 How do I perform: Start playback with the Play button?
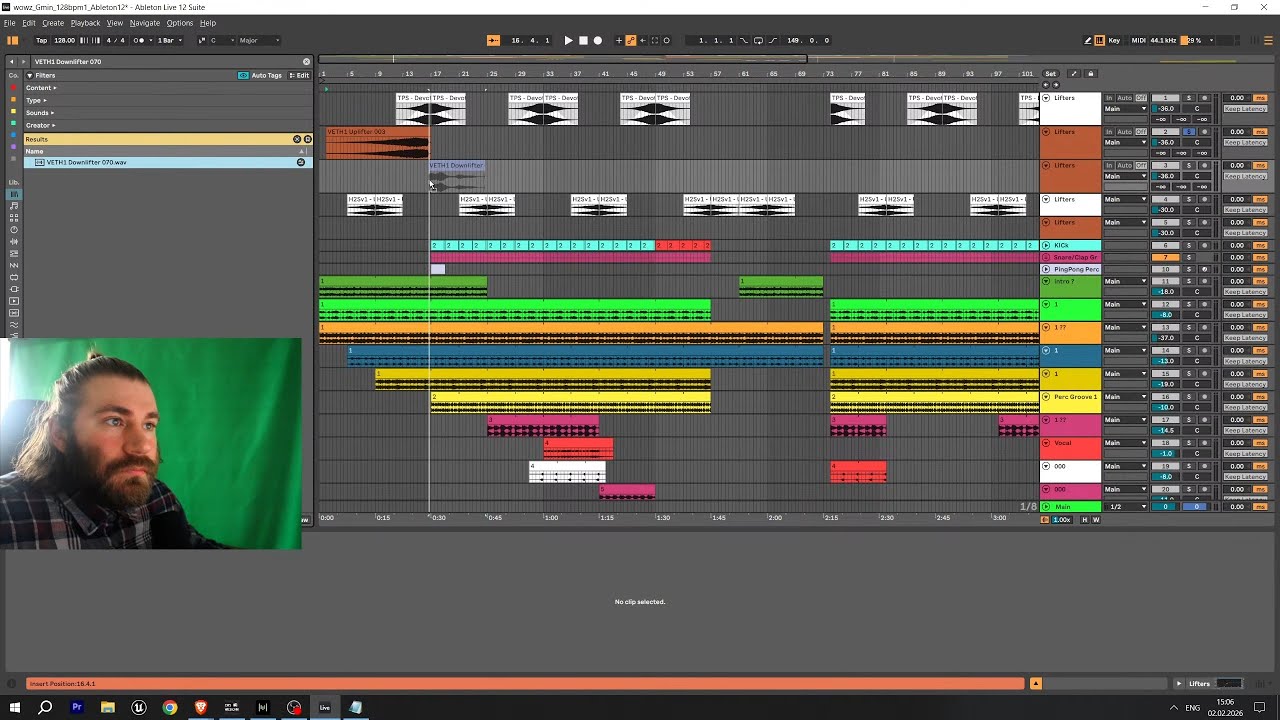(568, 40)
